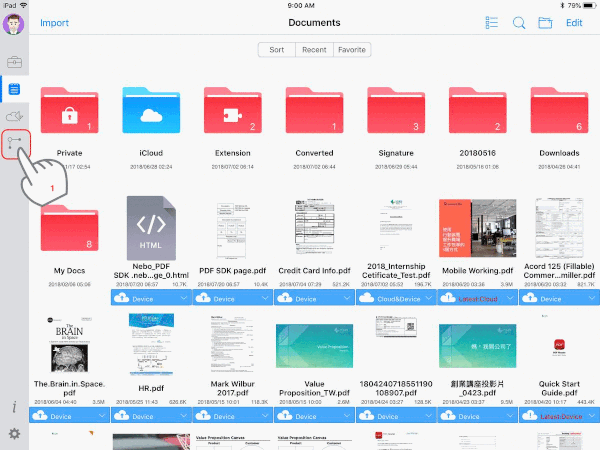Open the Nebo_PDF SDK HTML file icon

(151, 228)
